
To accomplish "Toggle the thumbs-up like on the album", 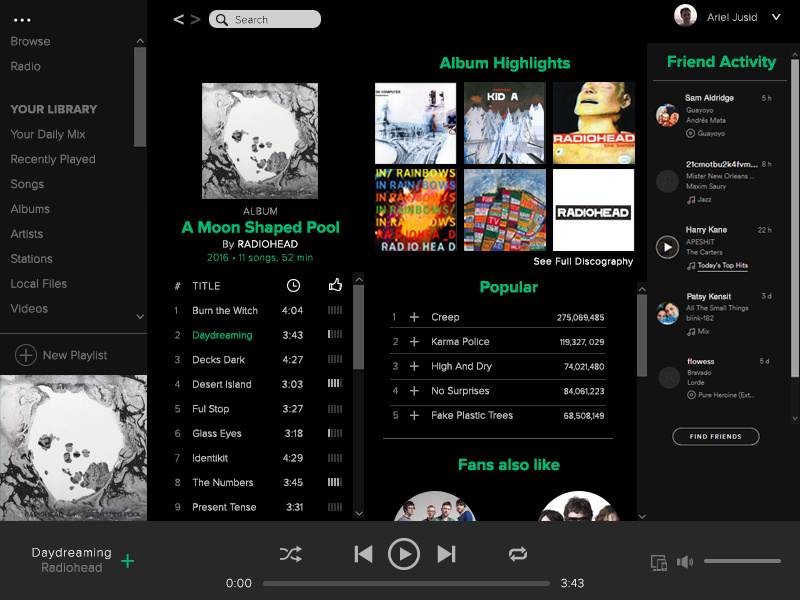I will (x=335, y=285).
